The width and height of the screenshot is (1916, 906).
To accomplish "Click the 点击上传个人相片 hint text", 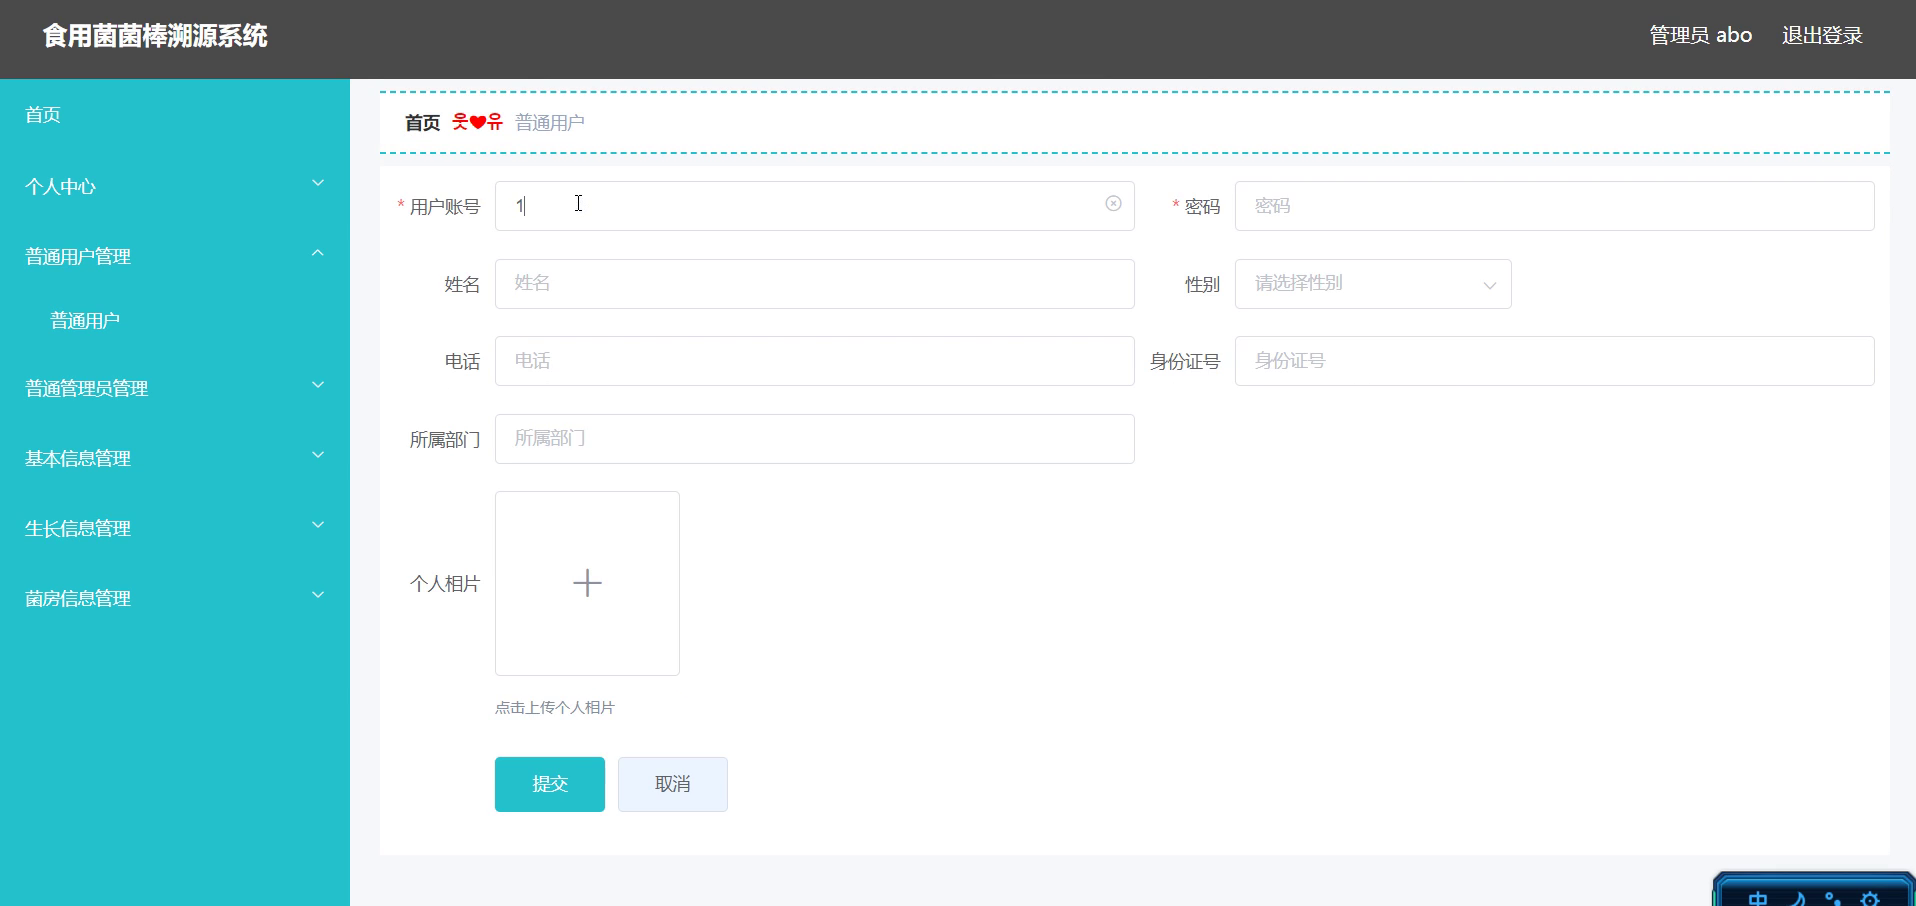I will [x=555, y=707].
